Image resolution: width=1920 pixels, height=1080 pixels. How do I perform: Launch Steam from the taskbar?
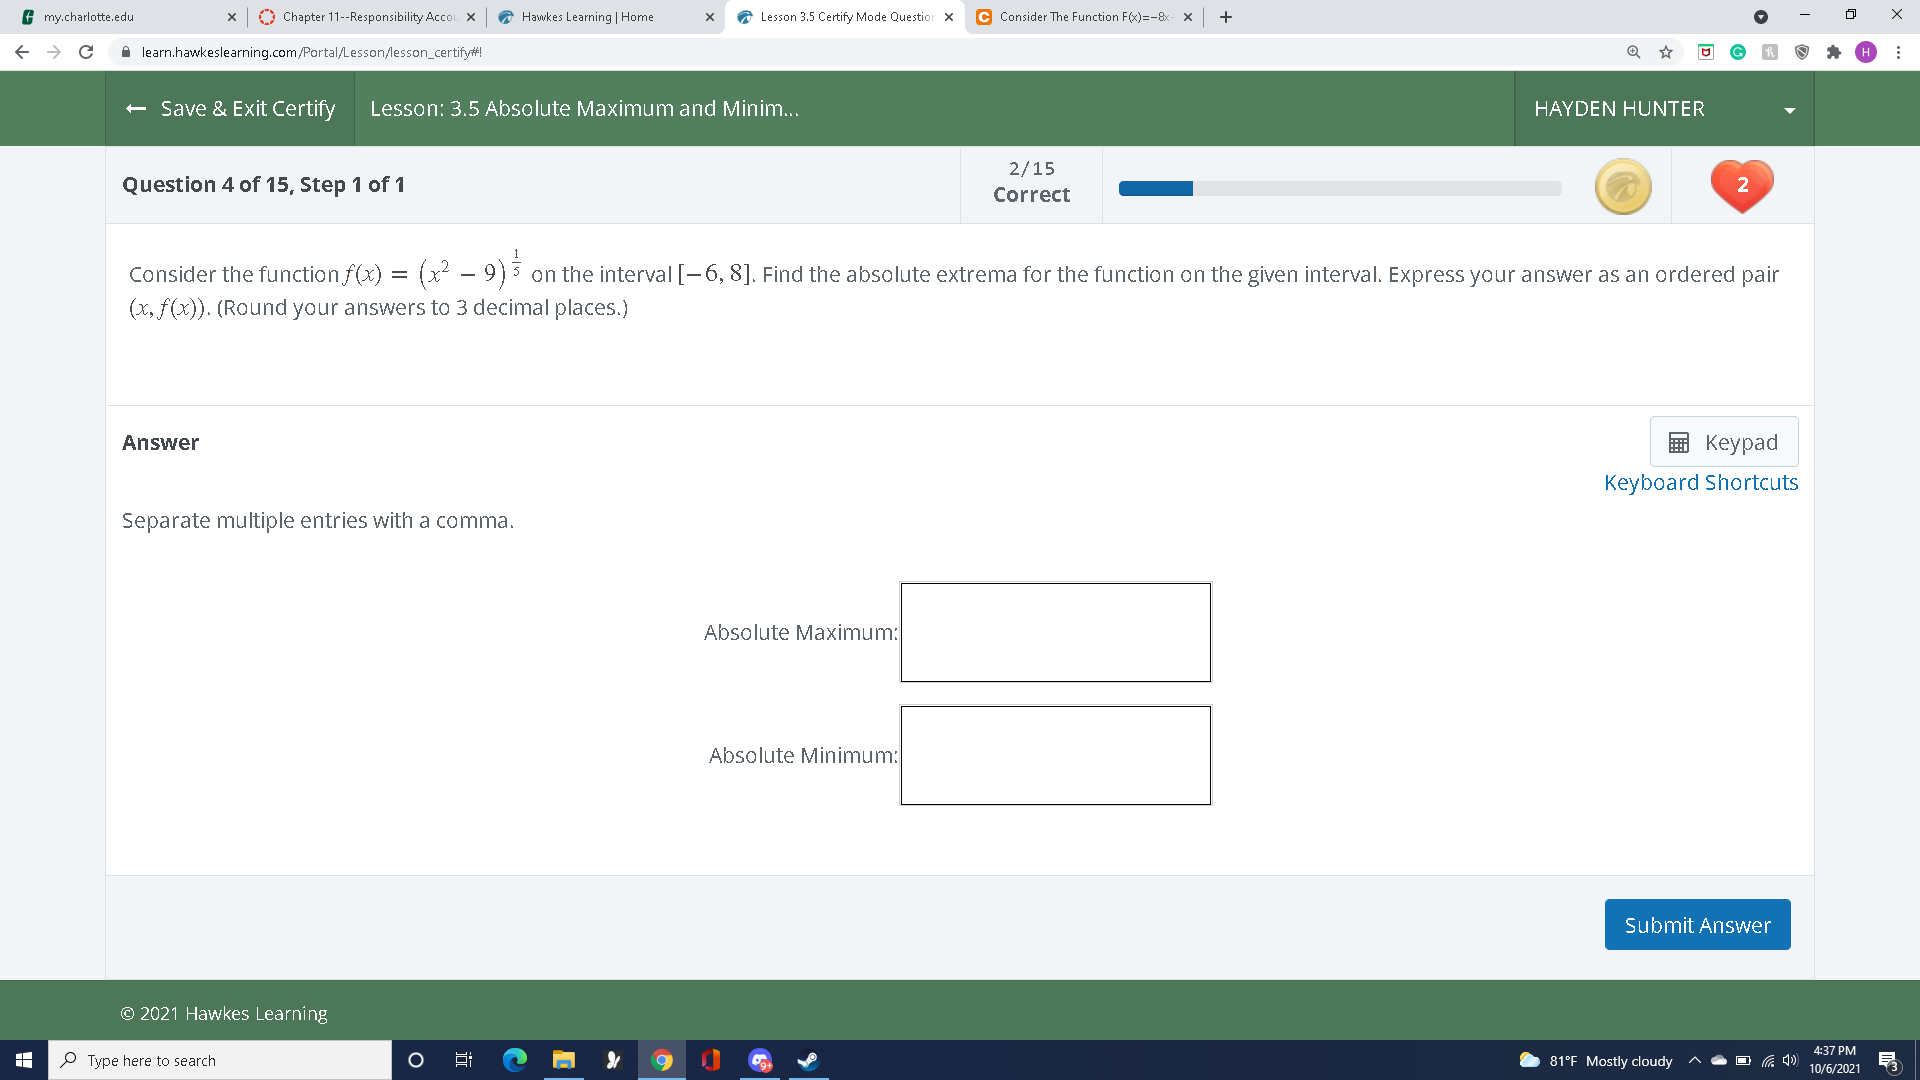(x=806, y=1060)
